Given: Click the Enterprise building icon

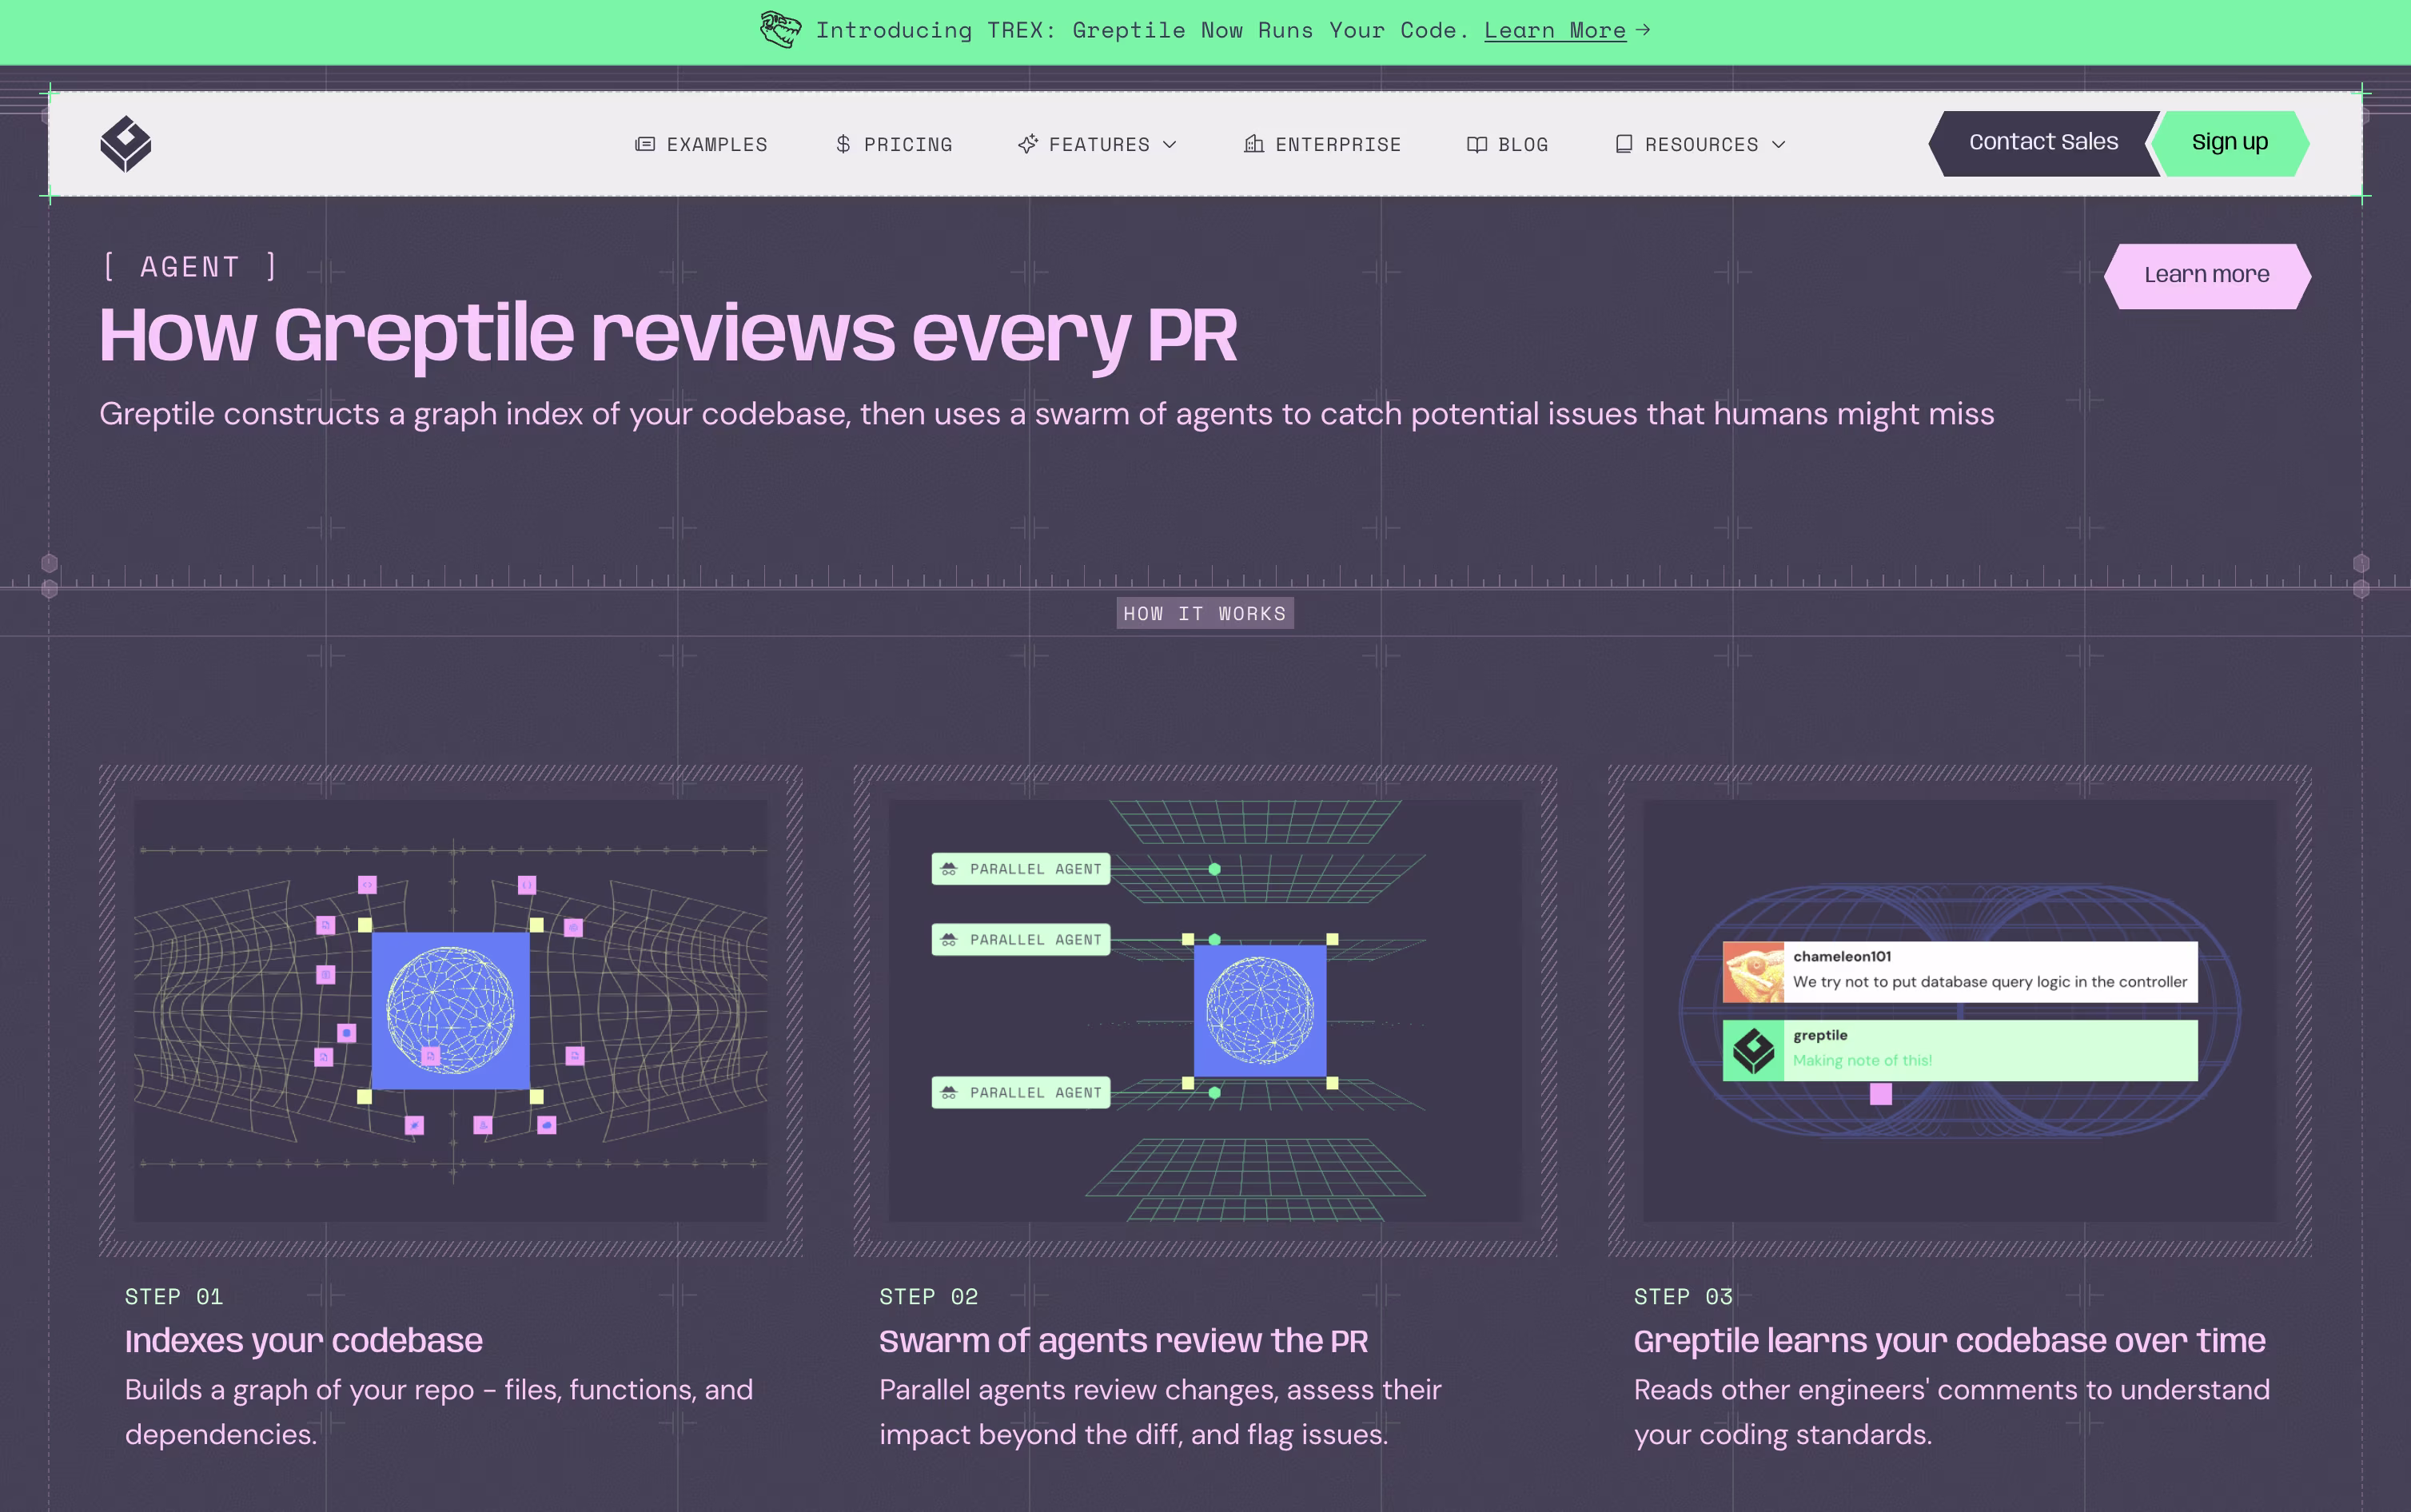Looking at the screenshot, I should coord(1254,144).
